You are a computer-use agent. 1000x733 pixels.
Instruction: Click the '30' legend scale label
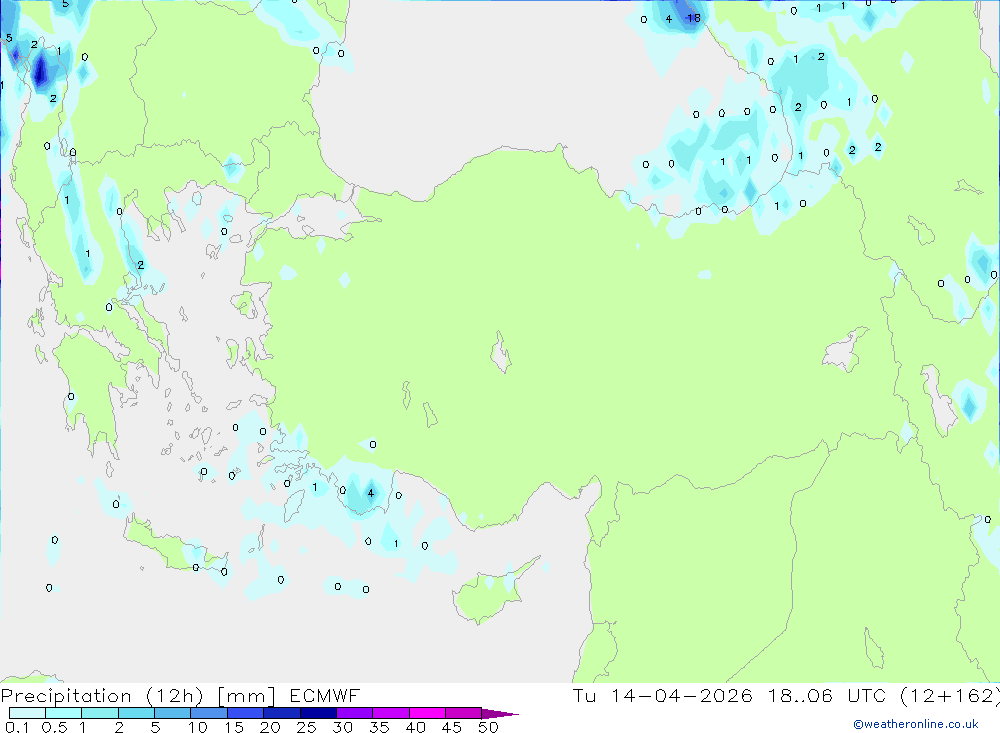click(x=343, y=727)
